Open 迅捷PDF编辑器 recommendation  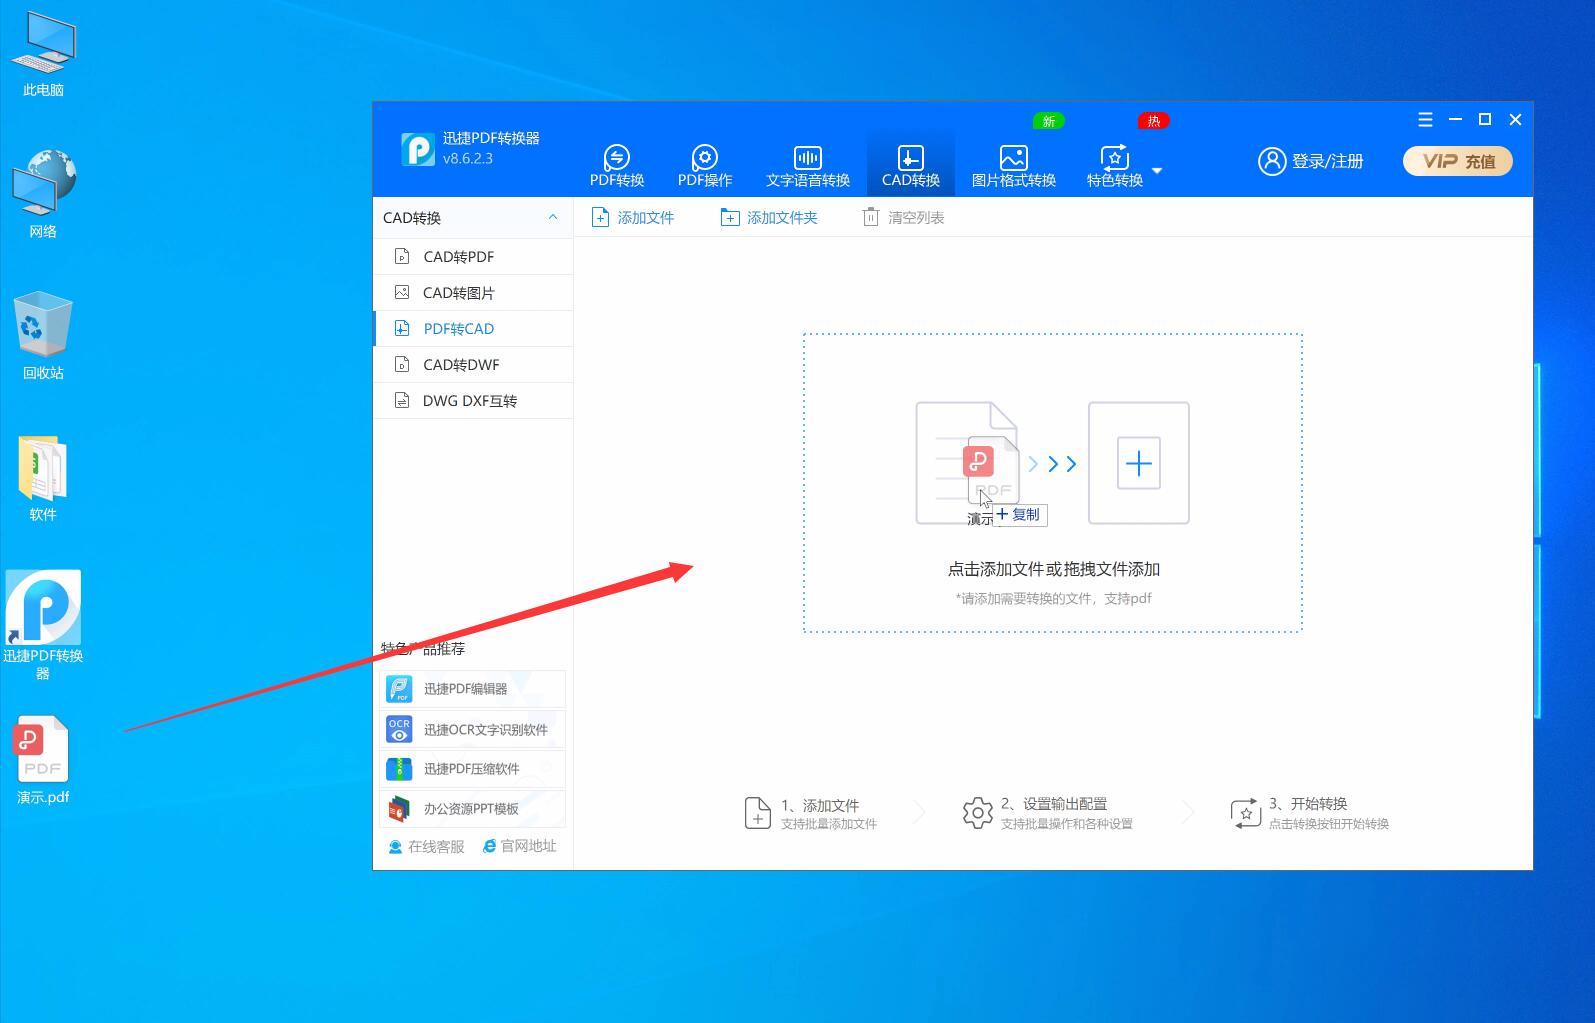(473, 689)
